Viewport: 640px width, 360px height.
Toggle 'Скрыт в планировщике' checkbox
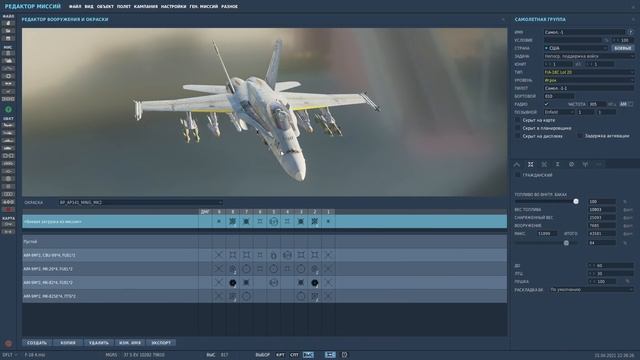pos(518,128)
